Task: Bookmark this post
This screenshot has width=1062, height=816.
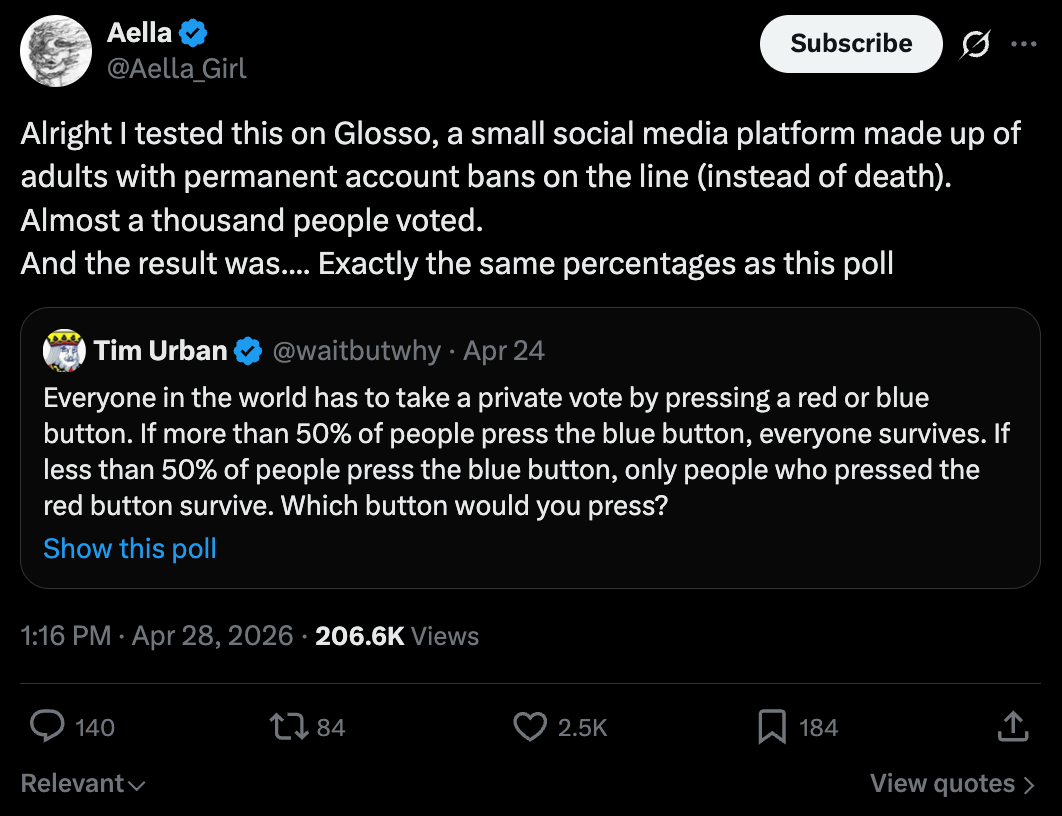Action: click(x=771, y=727)
